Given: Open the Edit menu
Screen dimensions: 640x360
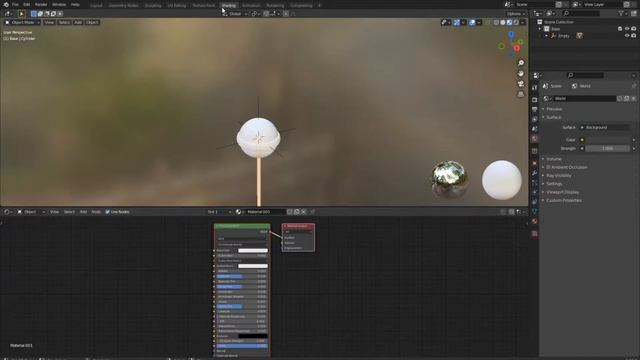Looking at the screenshot, I should click(x=27, y=4).
